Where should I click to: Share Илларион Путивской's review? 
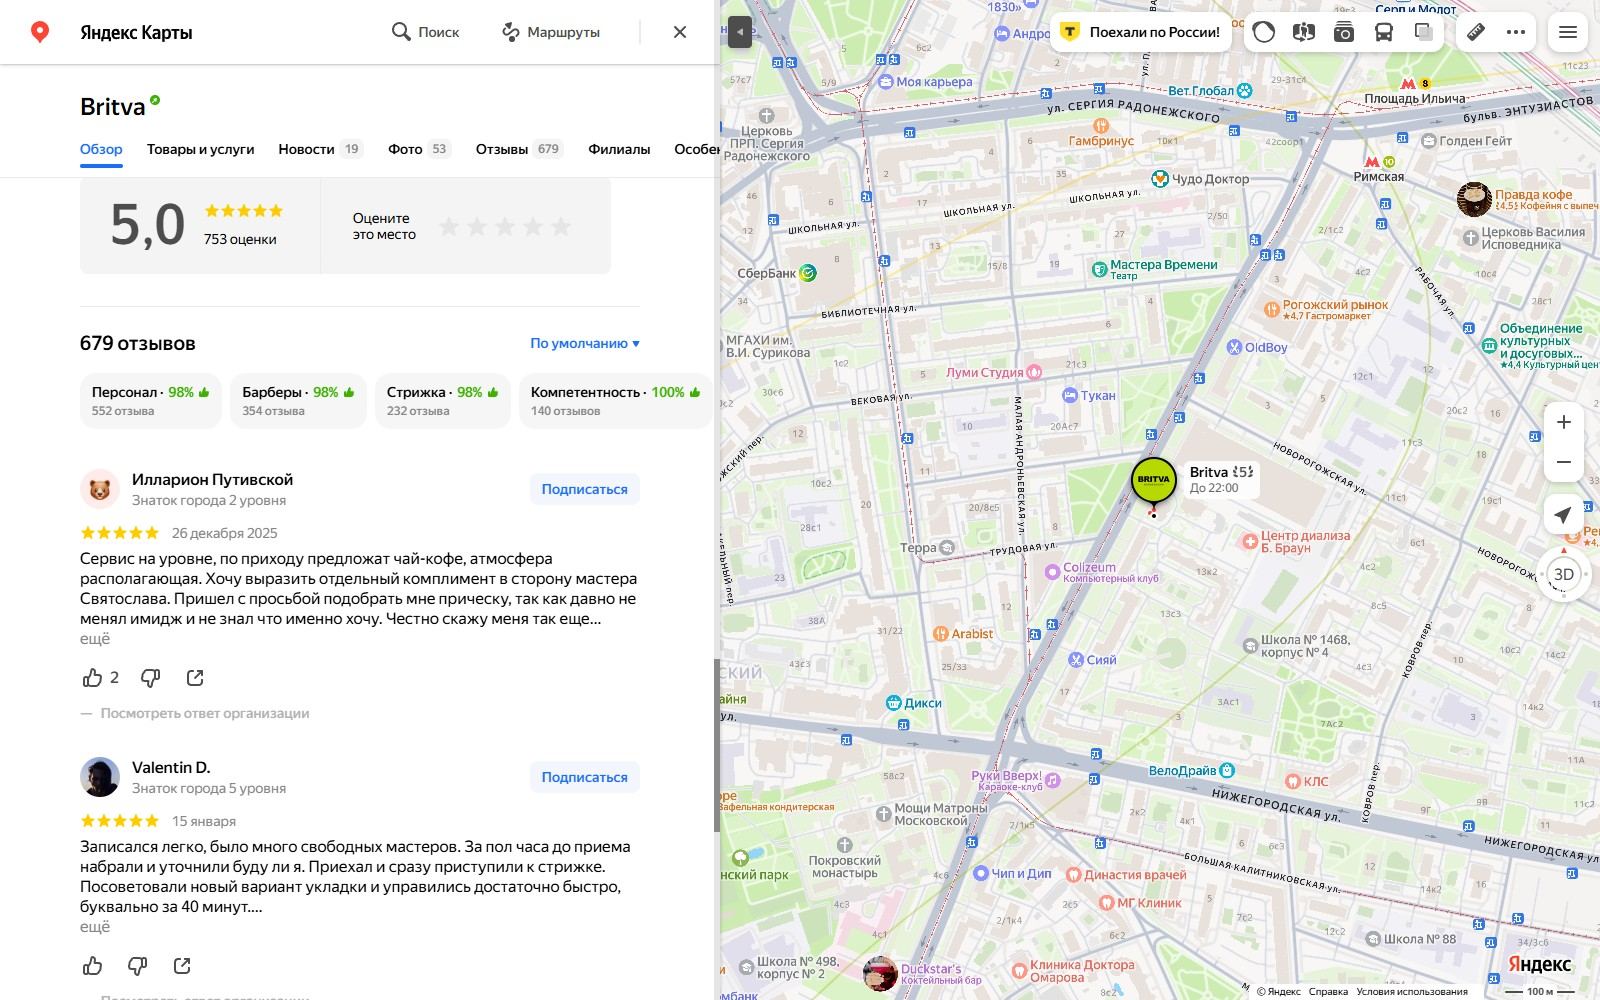[x=195, y=678]
